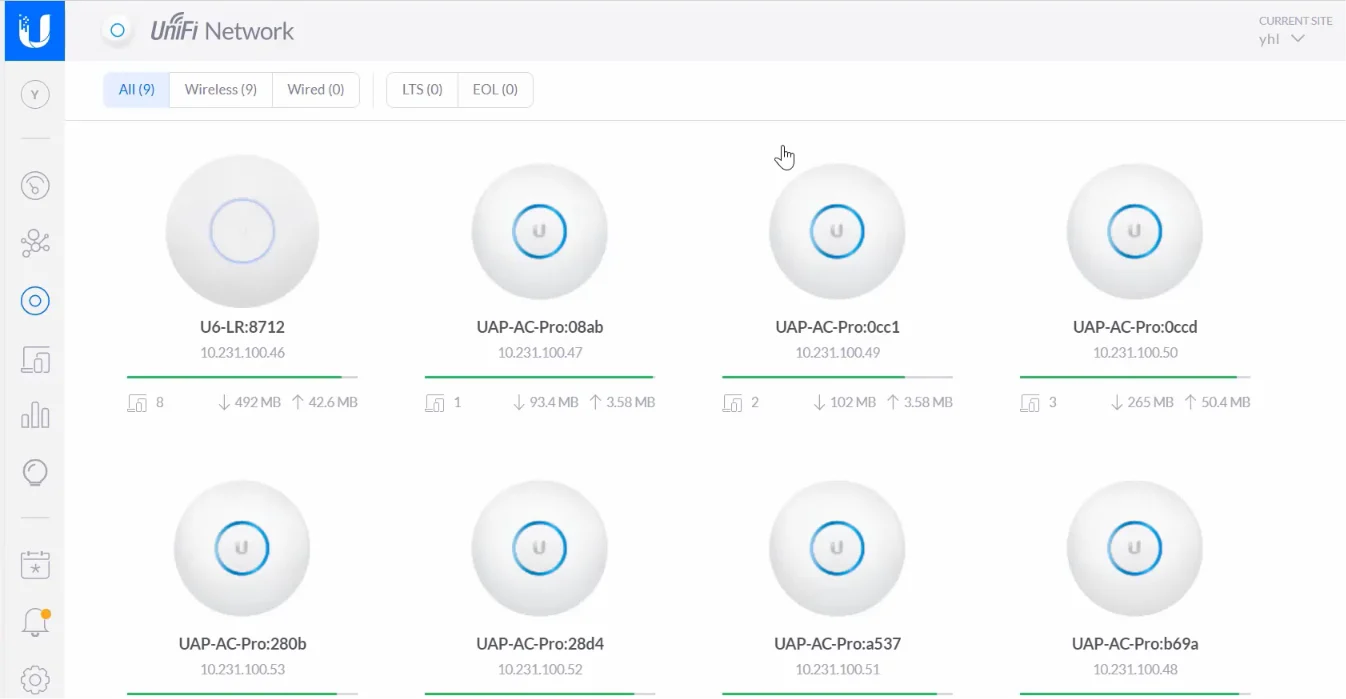Open the UAP-AC-Pro:0ccd device image
Image resolution: width=1346 pixels, height=699 pixels.
coord(1135,231)
